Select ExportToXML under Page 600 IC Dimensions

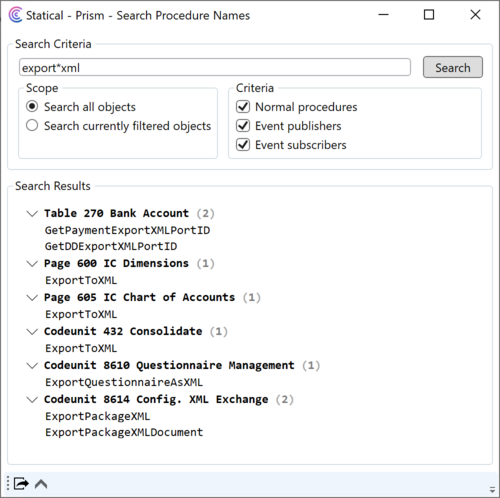pyautogui.click(x=81, y=280)
